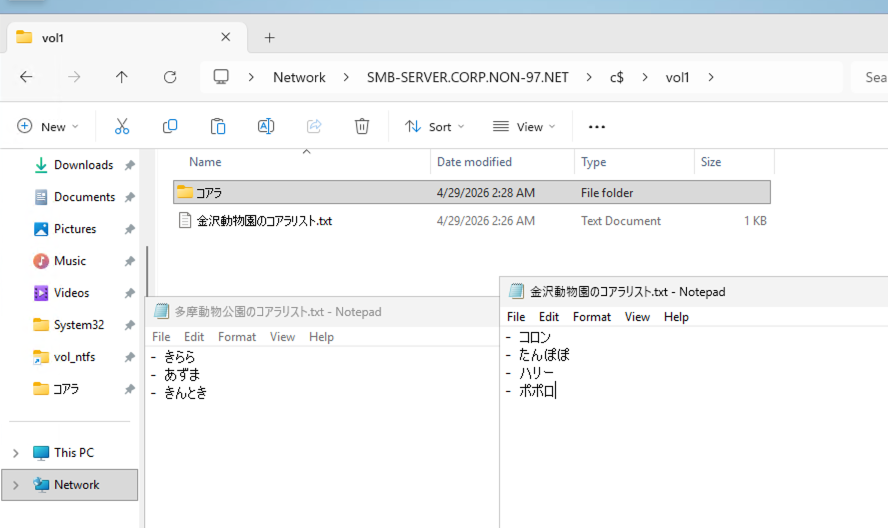Image resolution: width=888 pixels, height=528 pixels.
Task: Click the Documents icon in sidebar
Action: pyautogui.click(x=41, y=197)
